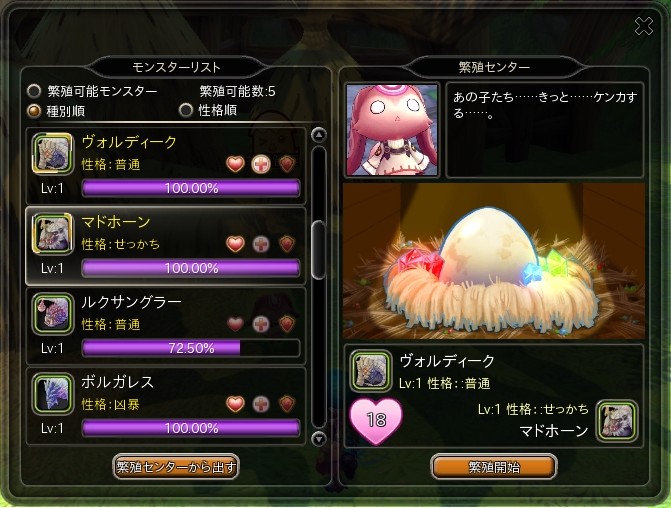
Task: Click the scroll down arrow of monster list
Action: tap(318, 439)
